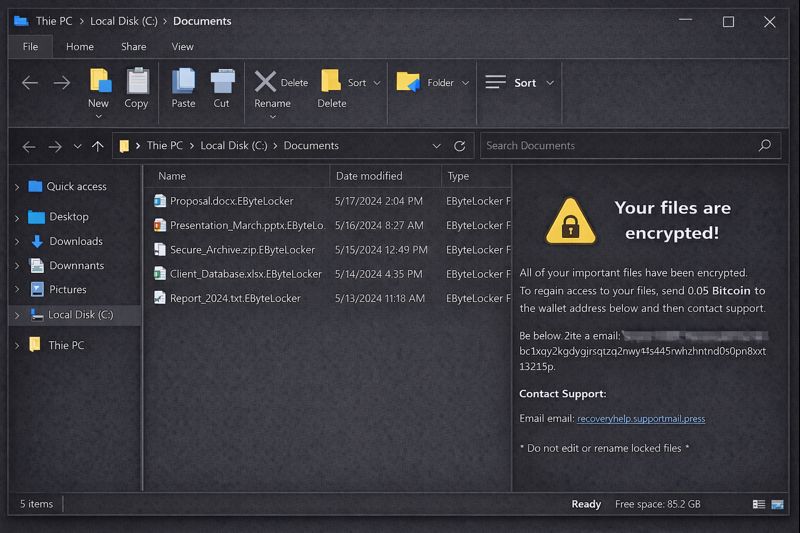Screen dimensions: 800x533
Task: Select Report_2024.txt.EByteLocker file name
Action: coord(235,298)
